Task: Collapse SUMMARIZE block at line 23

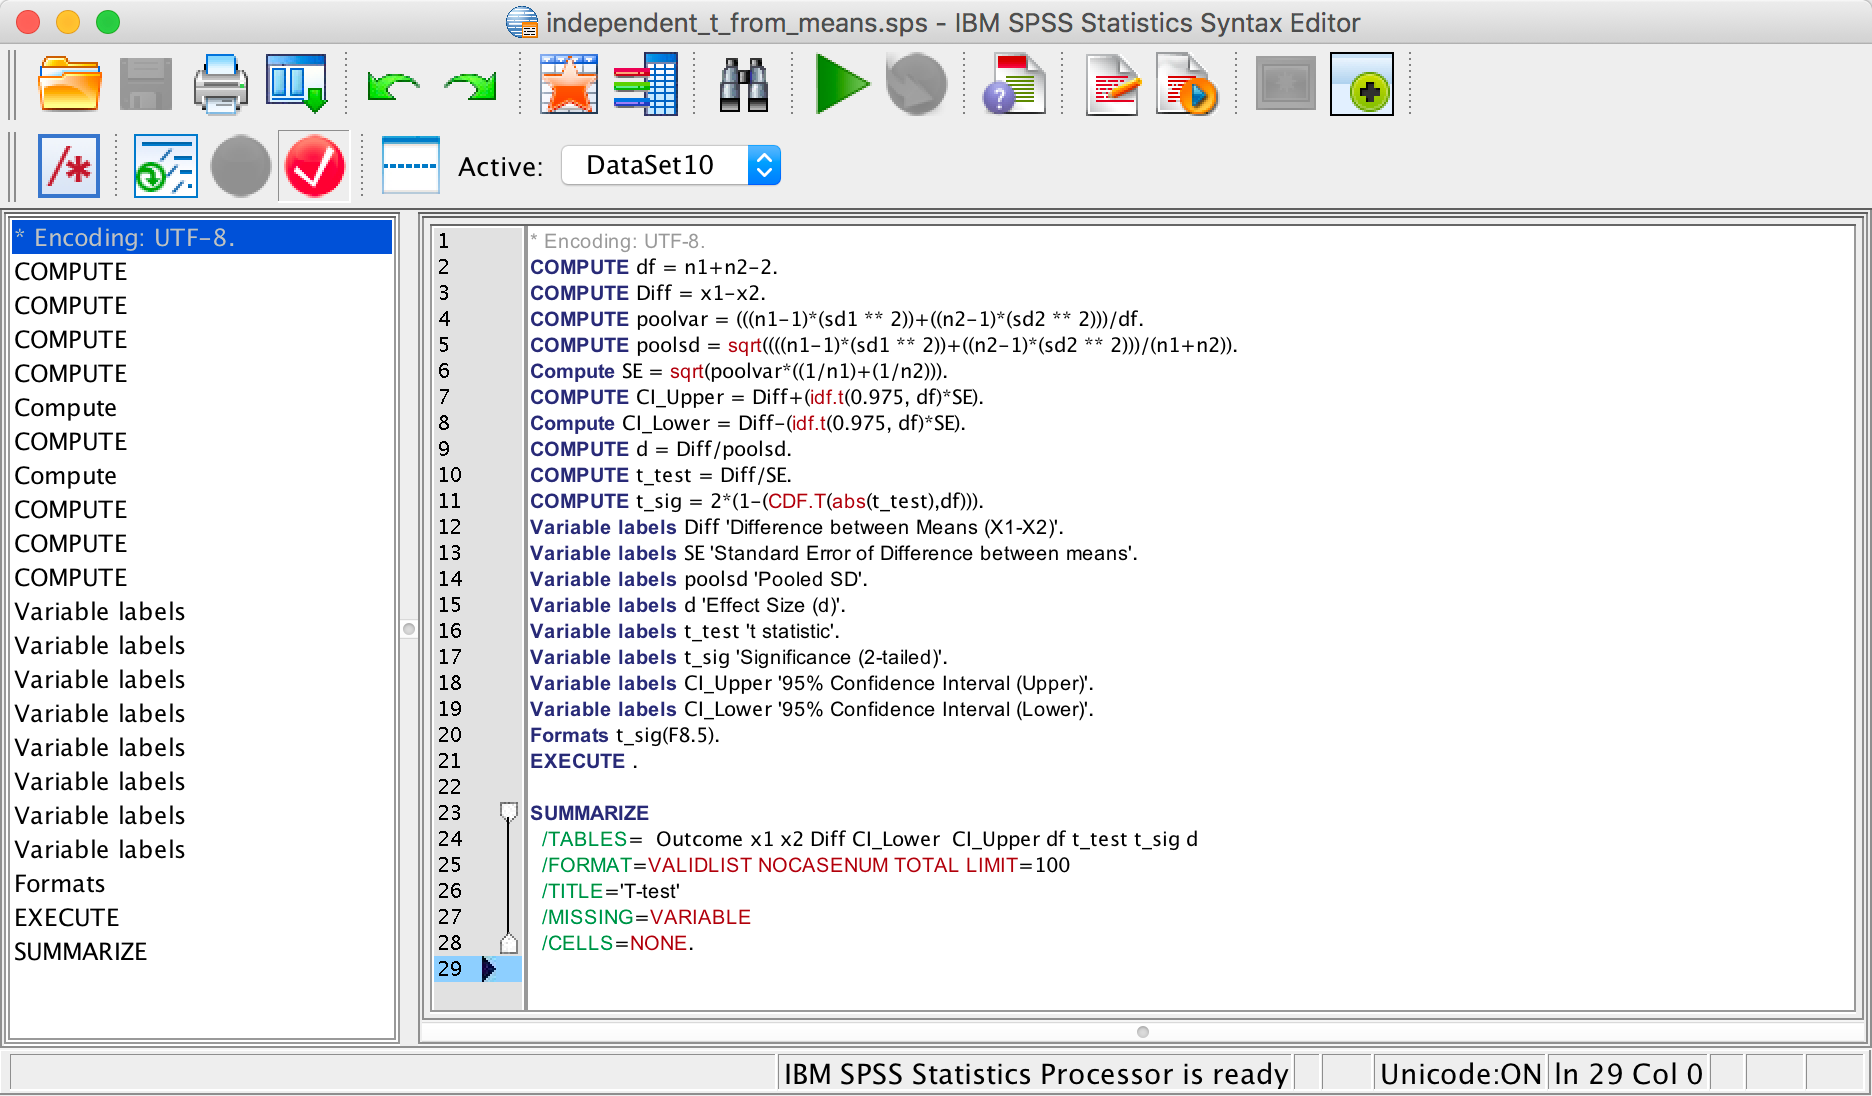Action: pos(509,811)
